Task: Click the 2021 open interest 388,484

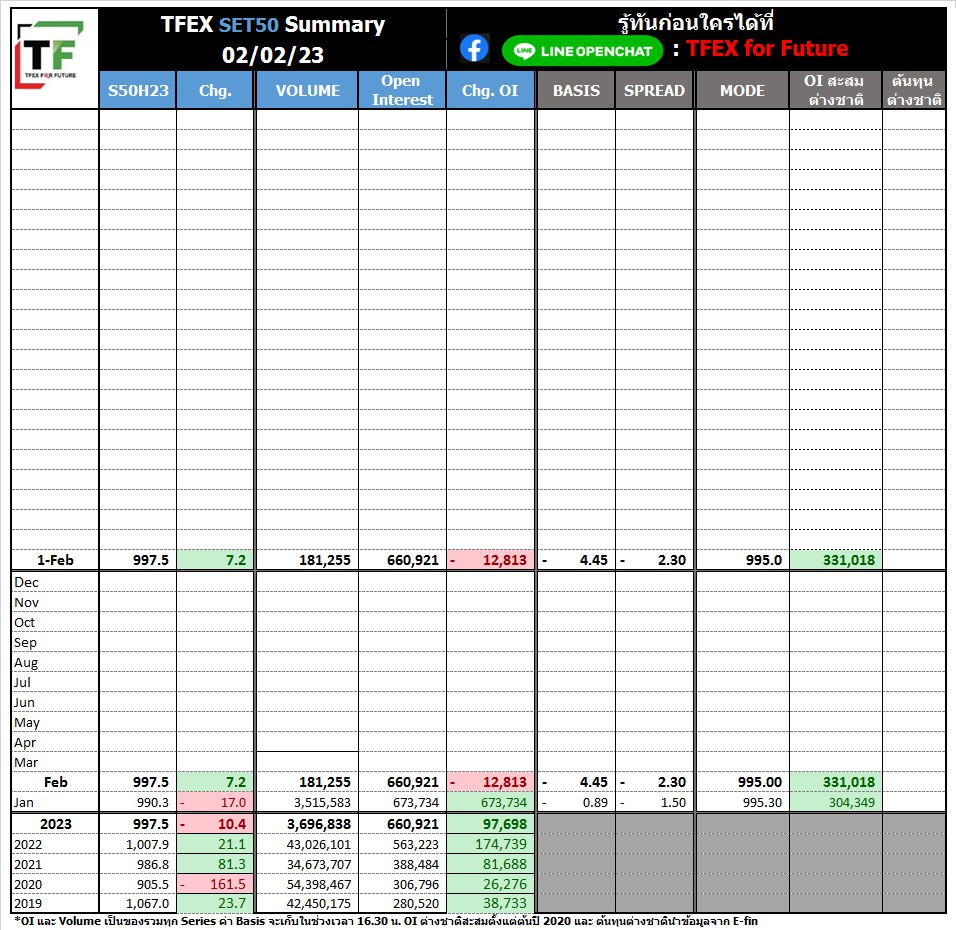Action: pos(416,865)
